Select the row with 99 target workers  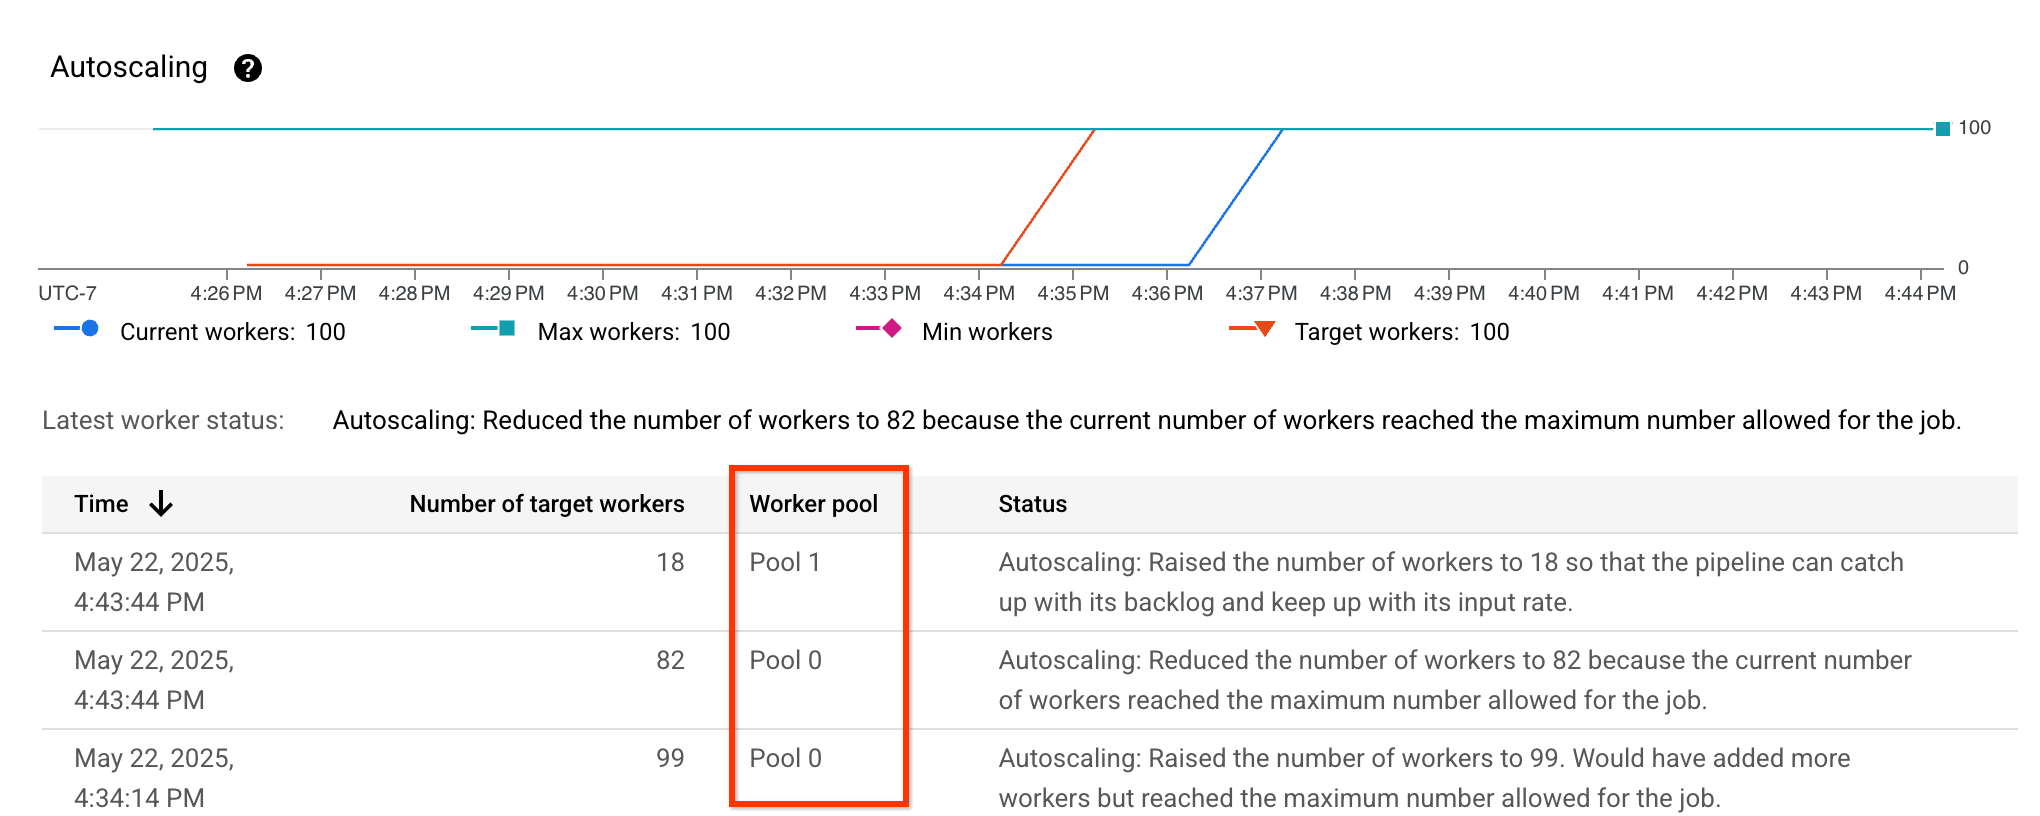coord(669,759)
